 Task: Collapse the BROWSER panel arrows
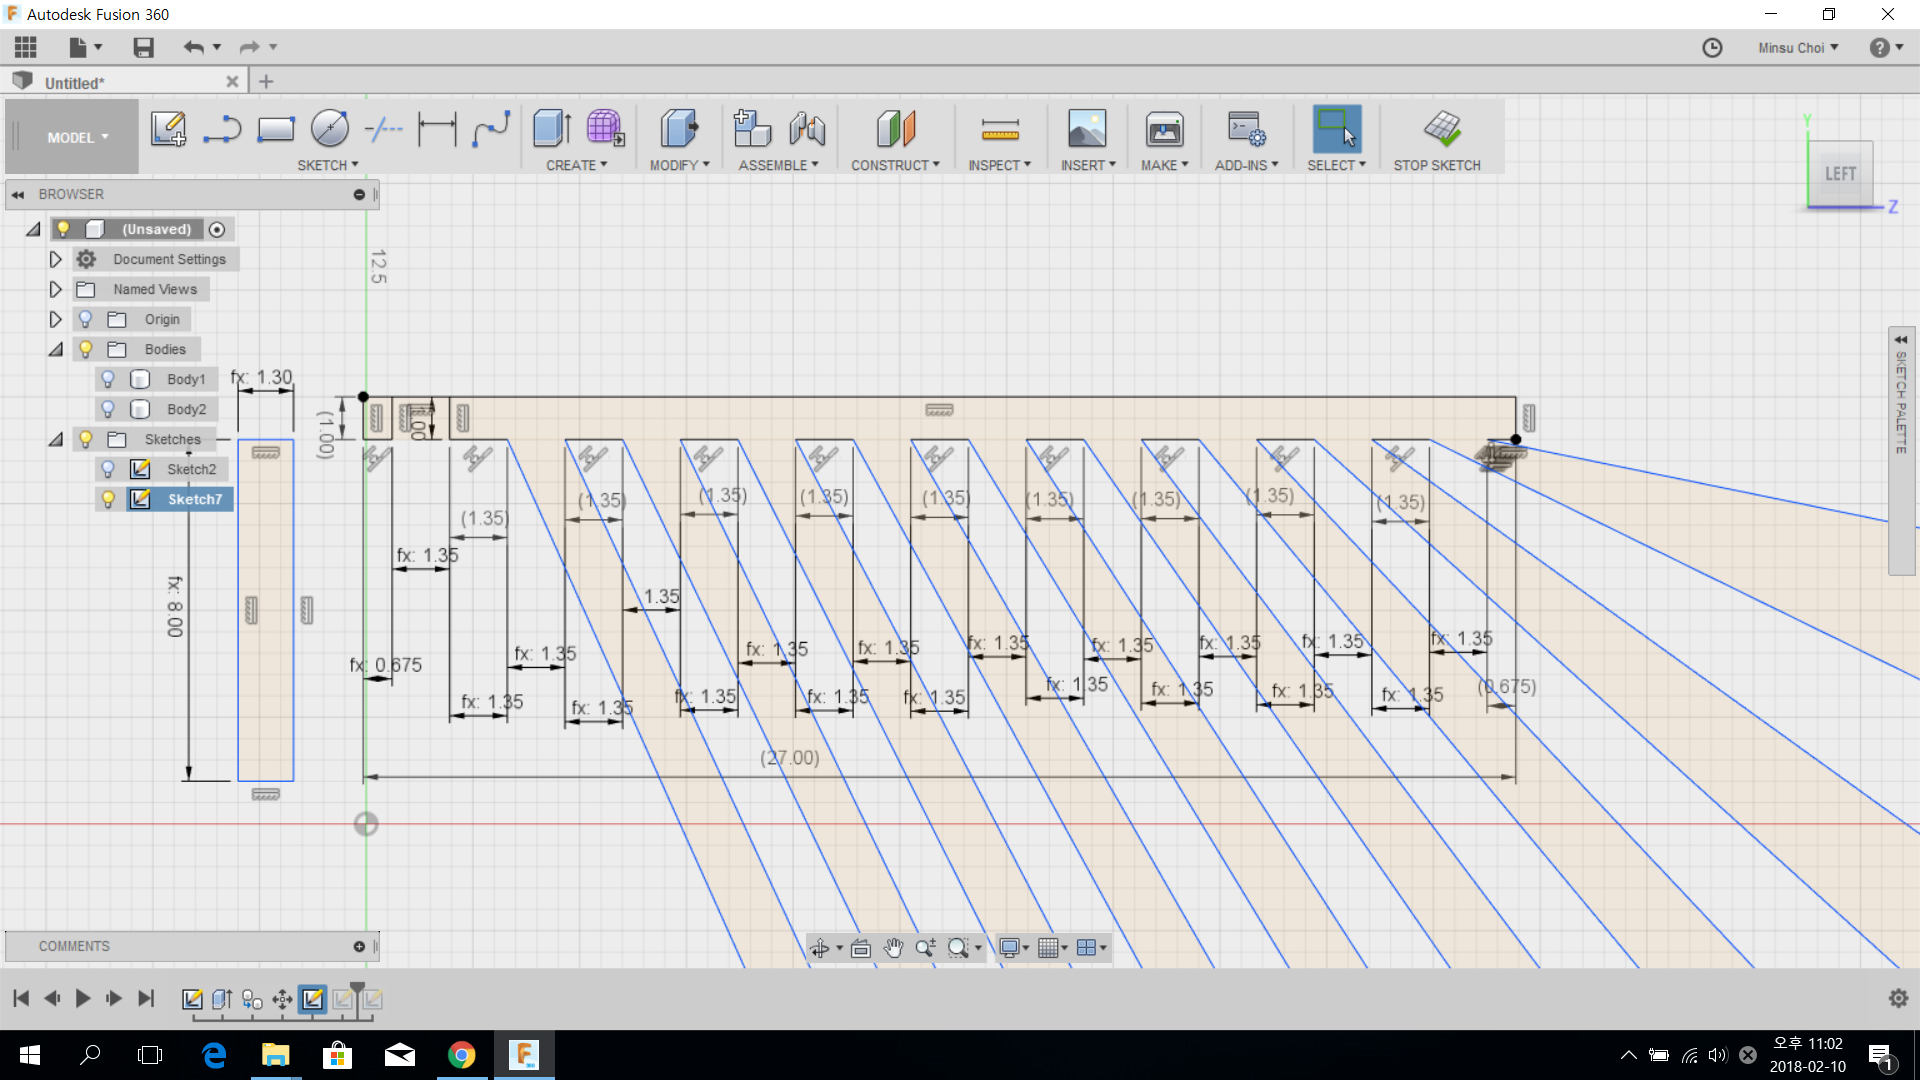click(18, 194)
